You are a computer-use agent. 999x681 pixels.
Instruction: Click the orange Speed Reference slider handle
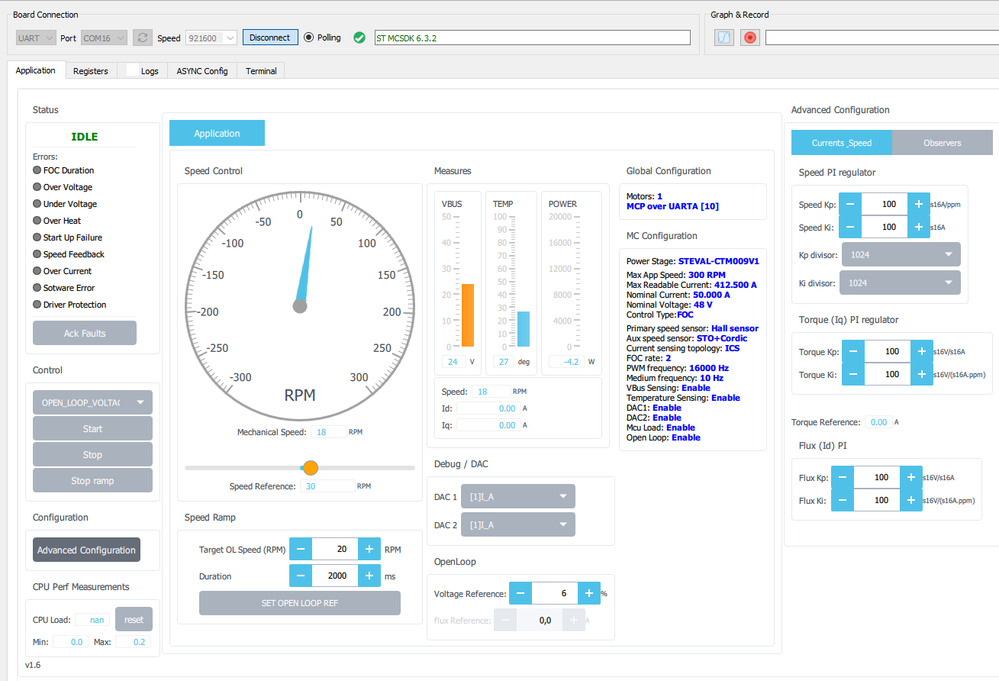coord(310,468)
